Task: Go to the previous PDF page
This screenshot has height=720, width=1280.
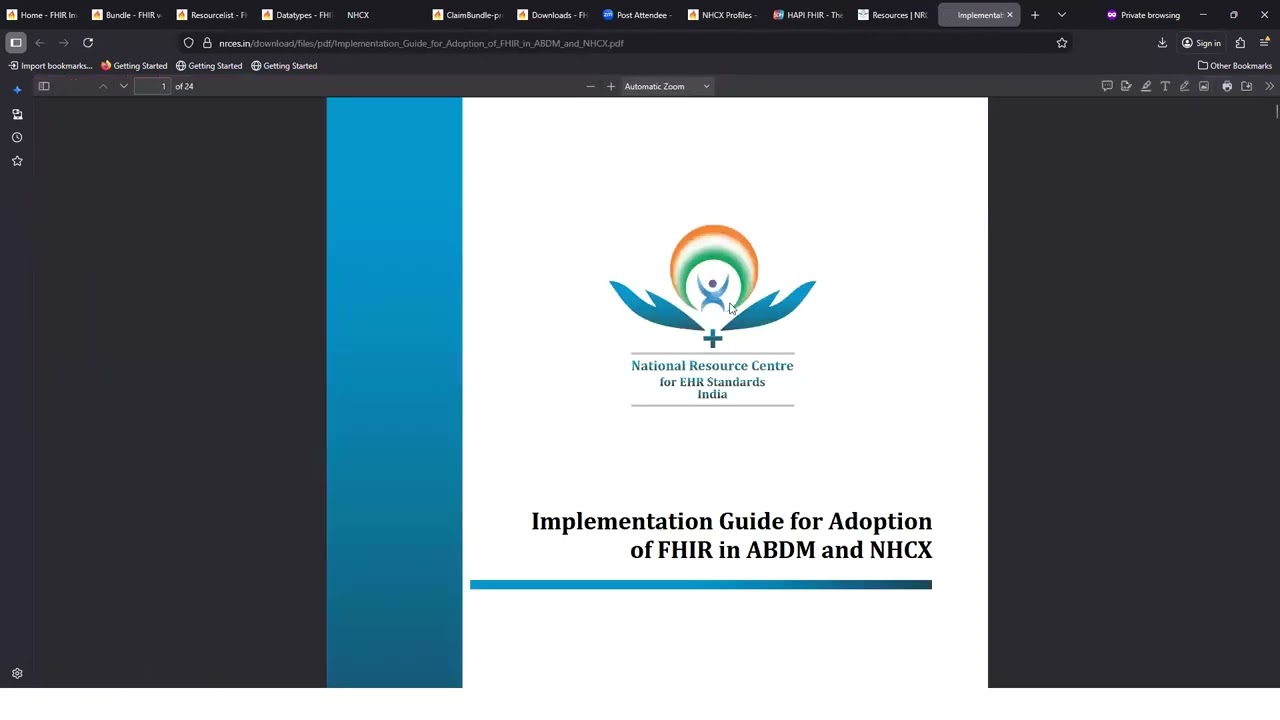Action: pos(103,86)
